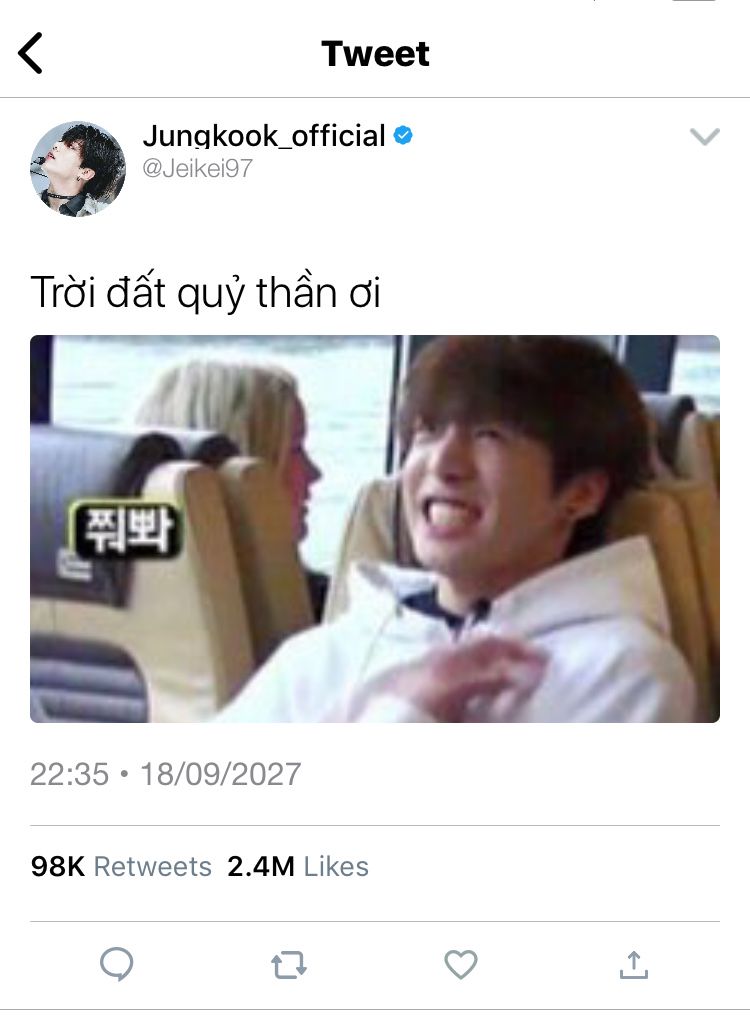
Task: Tap the reply speech bubble icon
Action: [117, 964]
